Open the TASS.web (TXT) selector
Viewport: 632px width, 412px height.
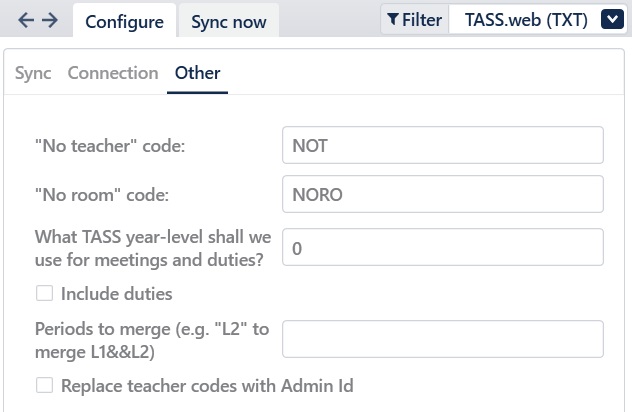(x=525, y=19)
